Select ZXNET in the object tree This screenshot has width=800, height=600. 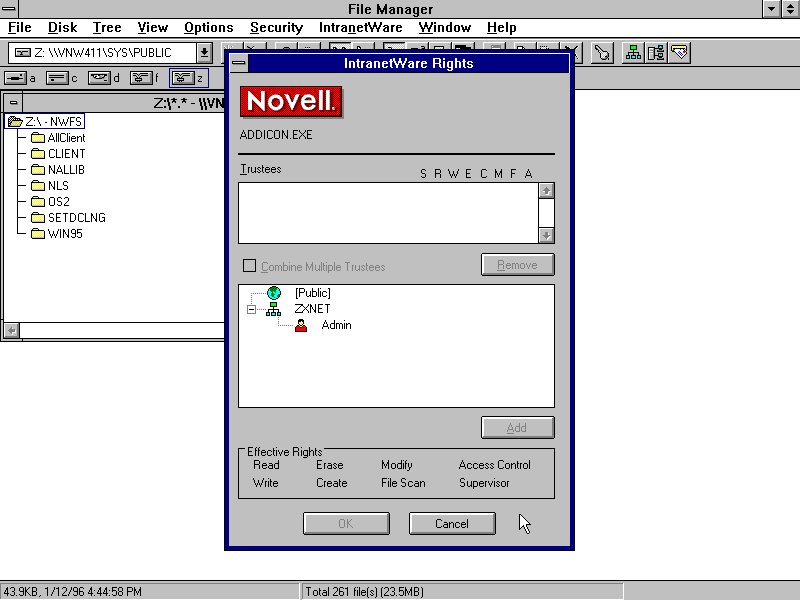pos(312,309)
